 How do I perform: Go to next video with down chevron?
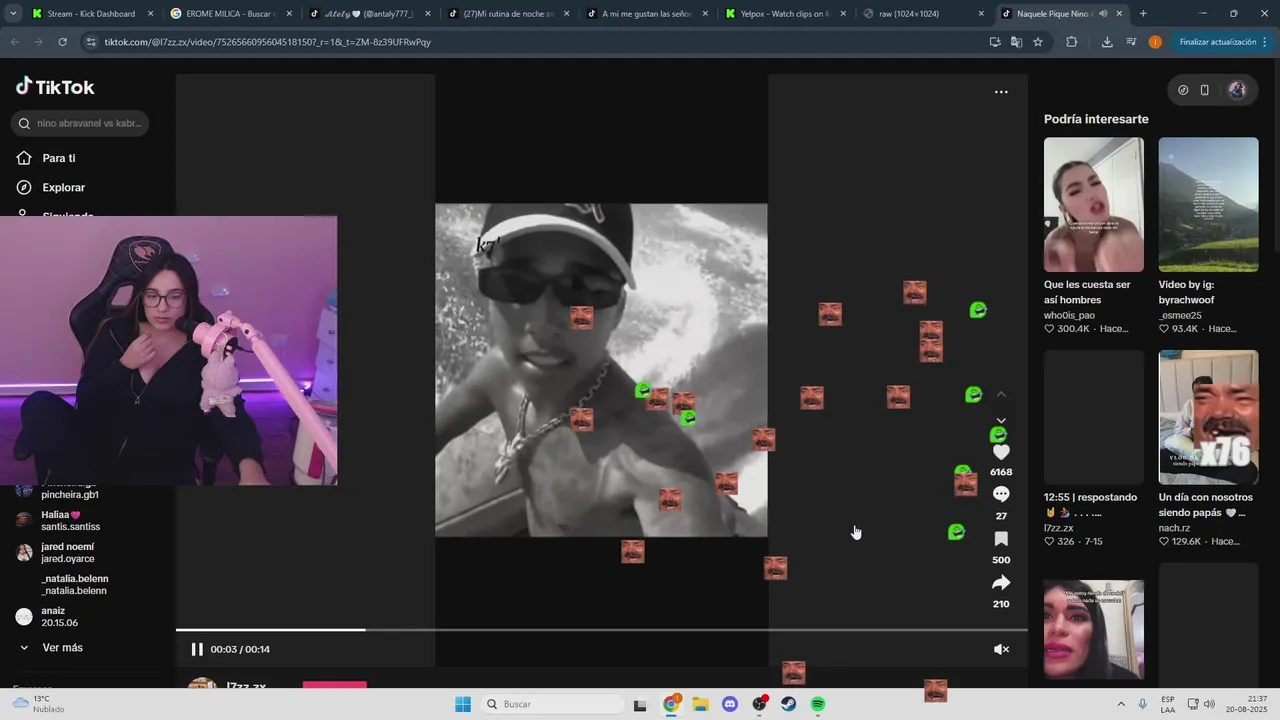[x=1001, y=420]
